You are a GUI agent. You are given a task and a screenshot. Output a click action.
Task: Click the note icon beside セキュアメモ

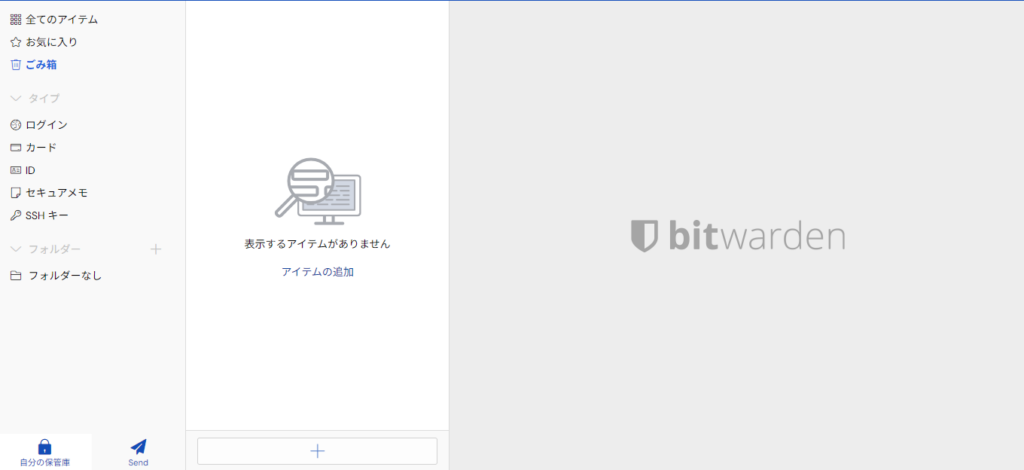pyautogui.click(x=16, y=193)
